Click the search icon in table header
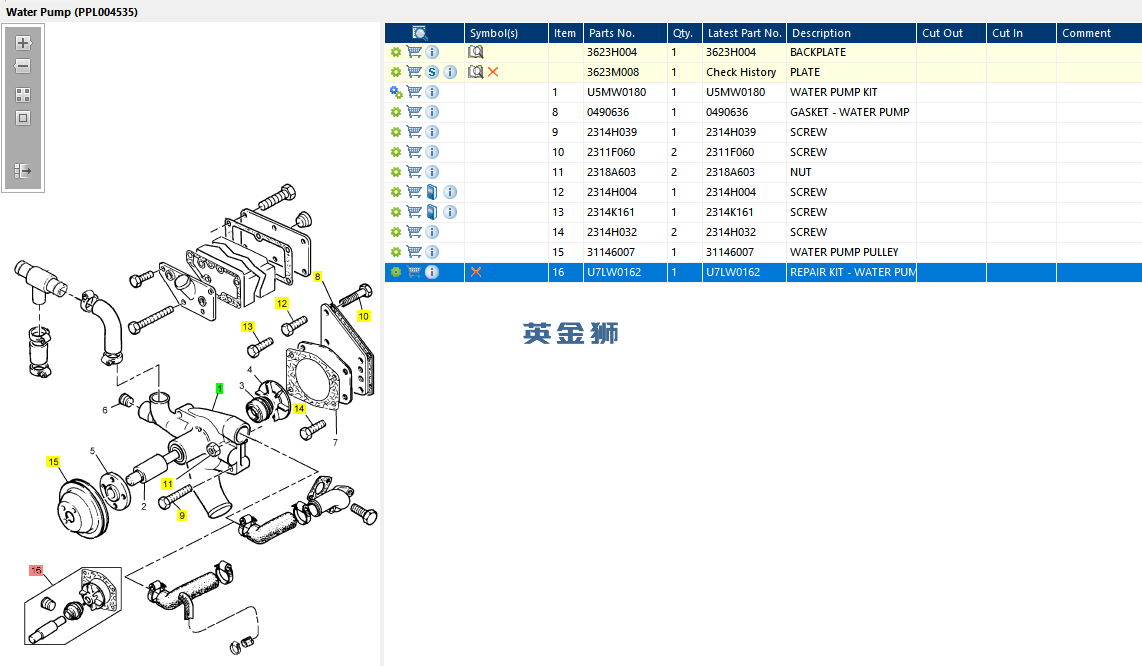Viewport: 1142px width, 666px height. click(420, 33)
